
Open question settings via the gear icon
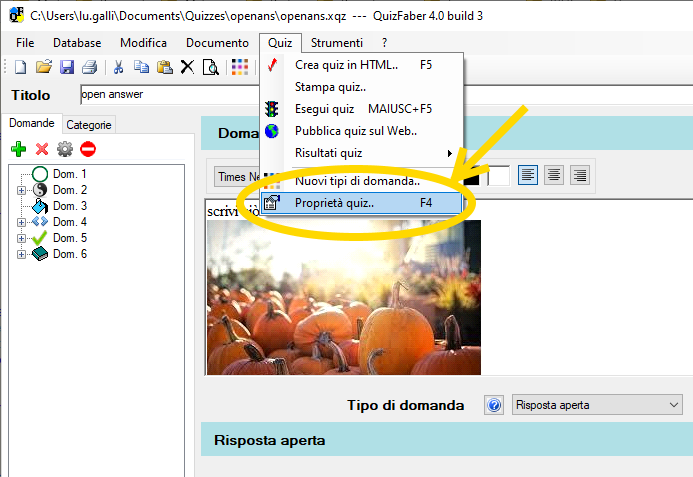[65, 149]
